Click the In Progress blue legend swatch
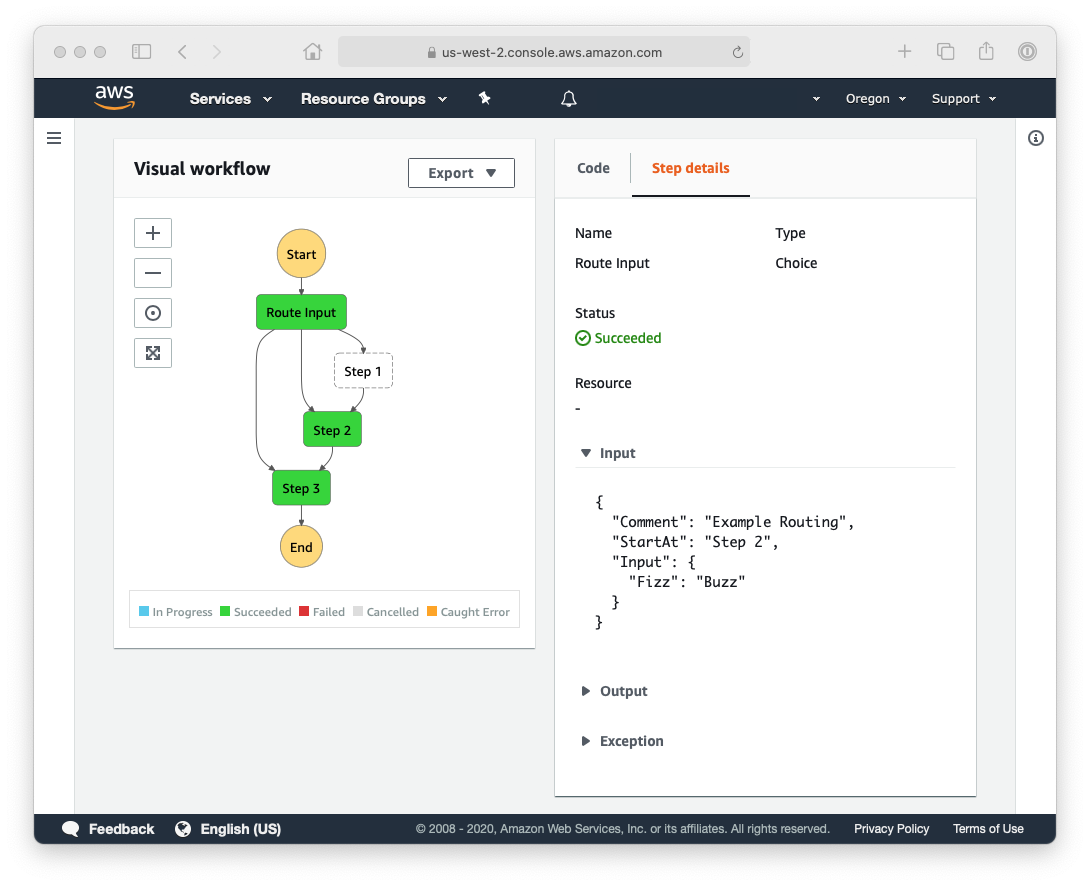 (144, 612)
